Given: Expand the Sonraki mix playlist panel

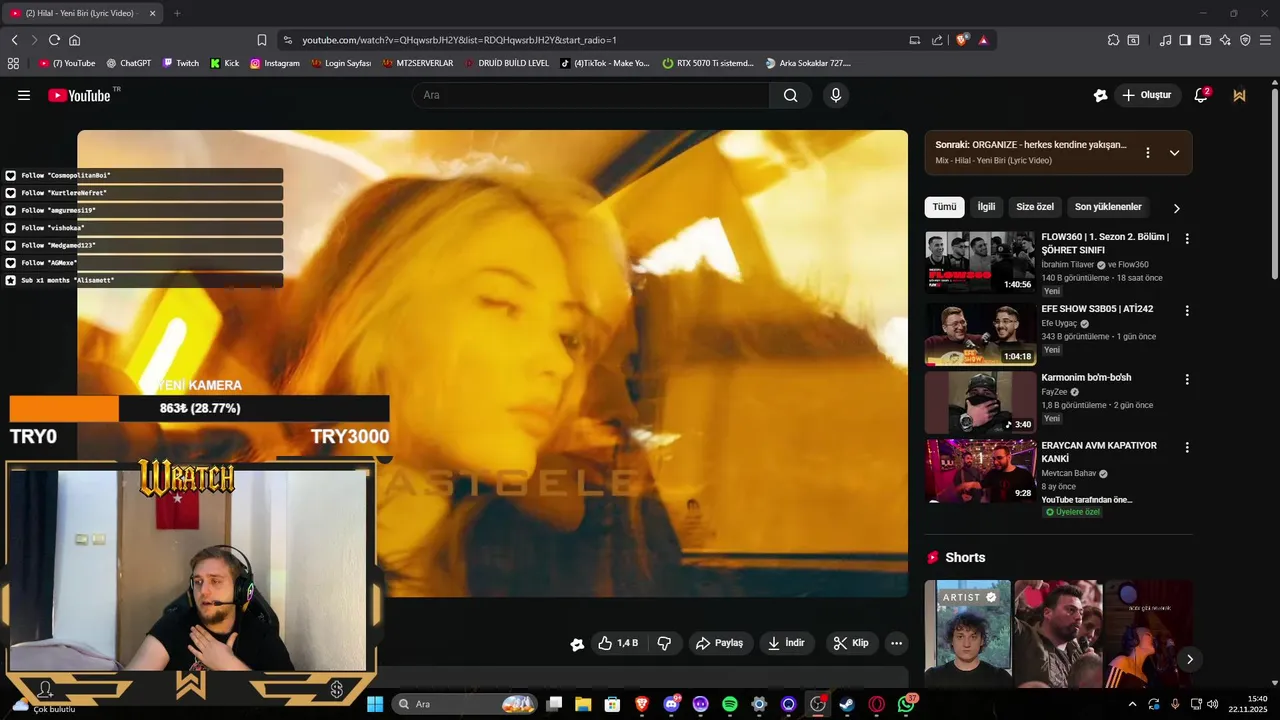Looking at the screenshot, I should 1174,153.
